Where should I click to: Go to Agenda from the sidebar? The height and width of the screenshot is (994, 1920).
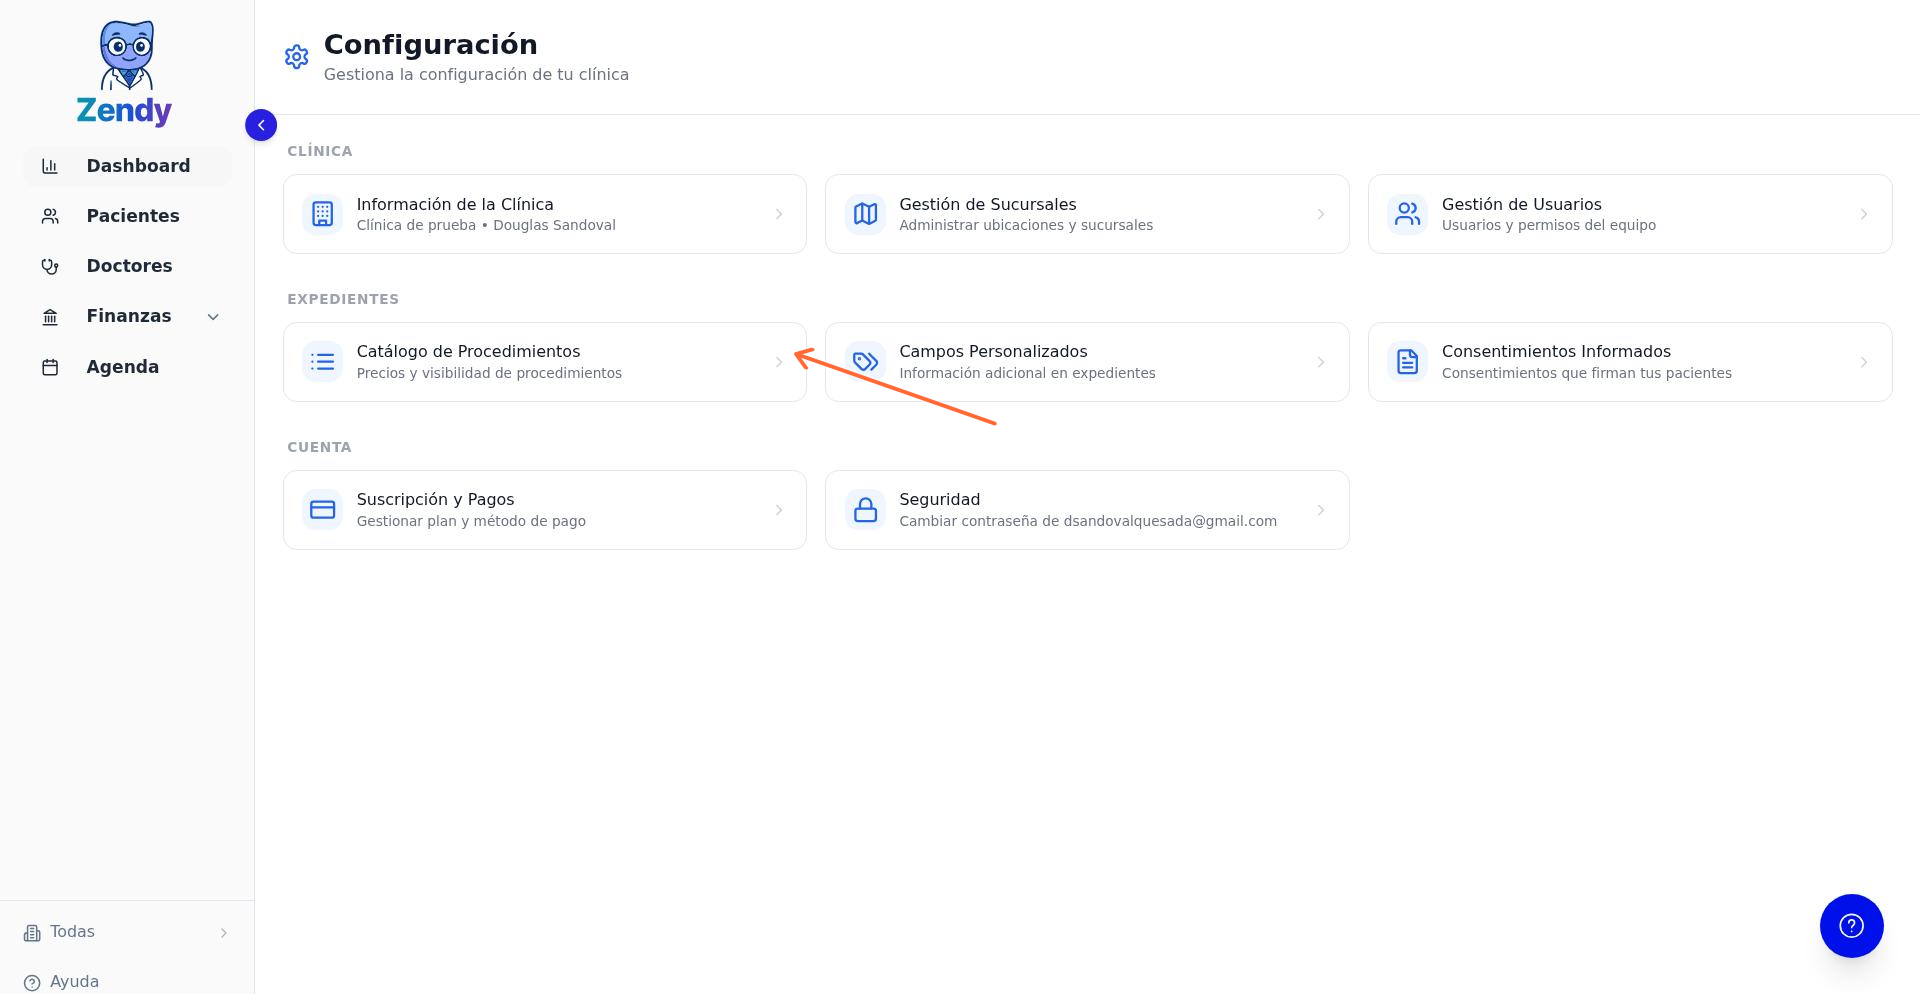pyautogui.click(x=122, y=367)
